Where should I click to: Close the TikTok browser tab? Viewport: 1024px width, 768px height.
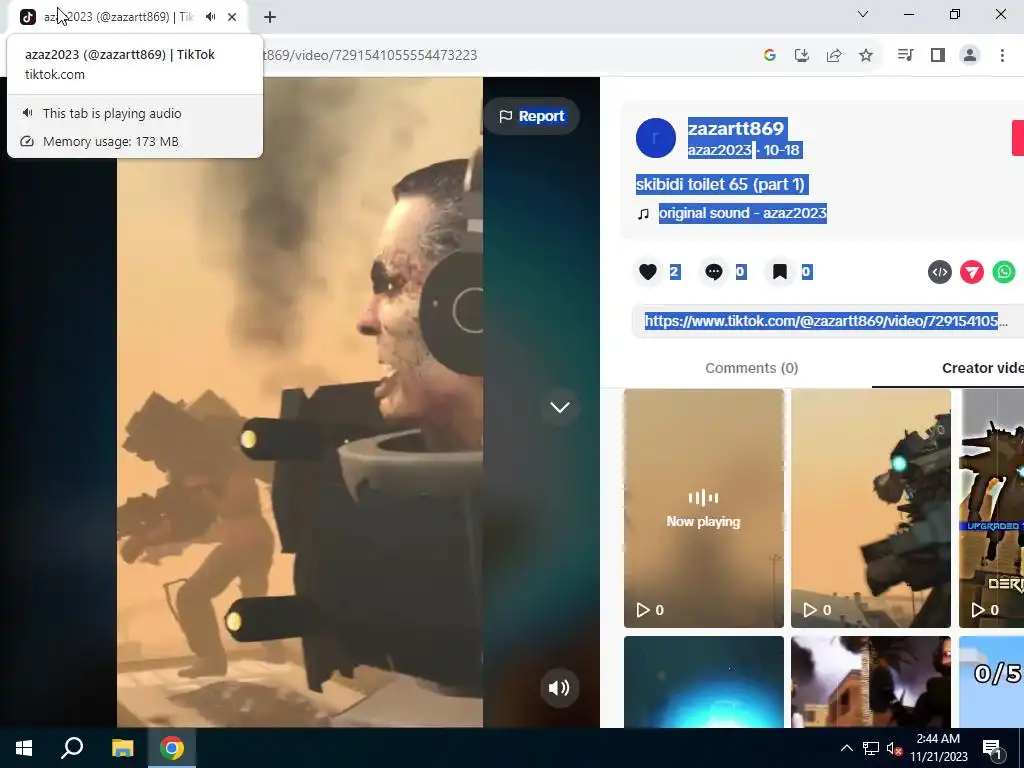pos(232,17)
